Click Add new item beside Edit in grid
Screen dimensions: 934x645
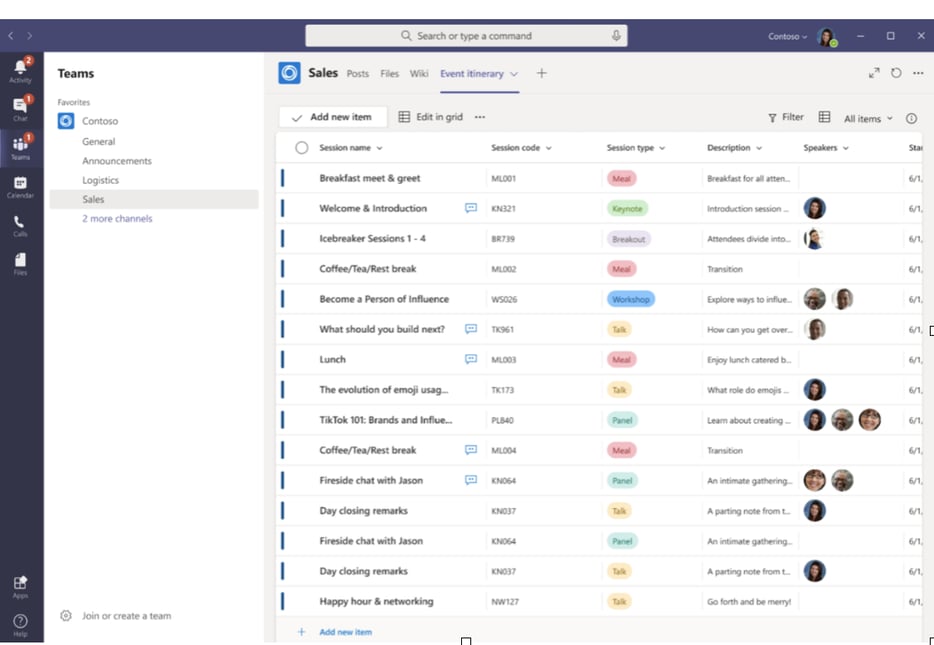pyautogui.click(x=333, y=117)
